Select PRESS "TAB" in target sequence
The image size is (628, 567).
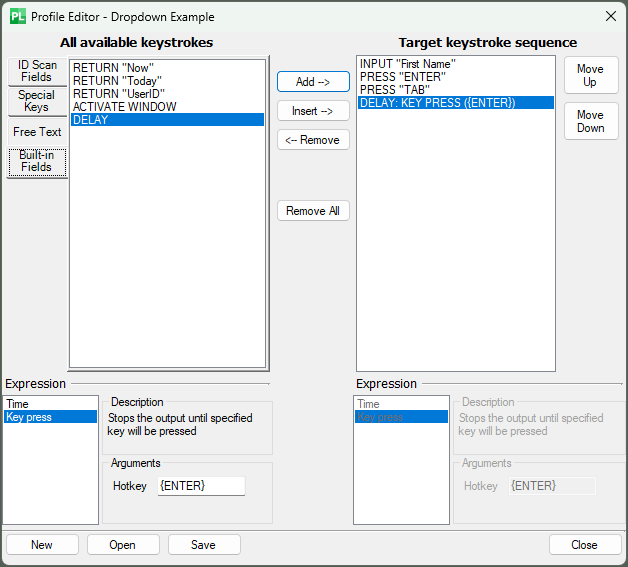456,90
